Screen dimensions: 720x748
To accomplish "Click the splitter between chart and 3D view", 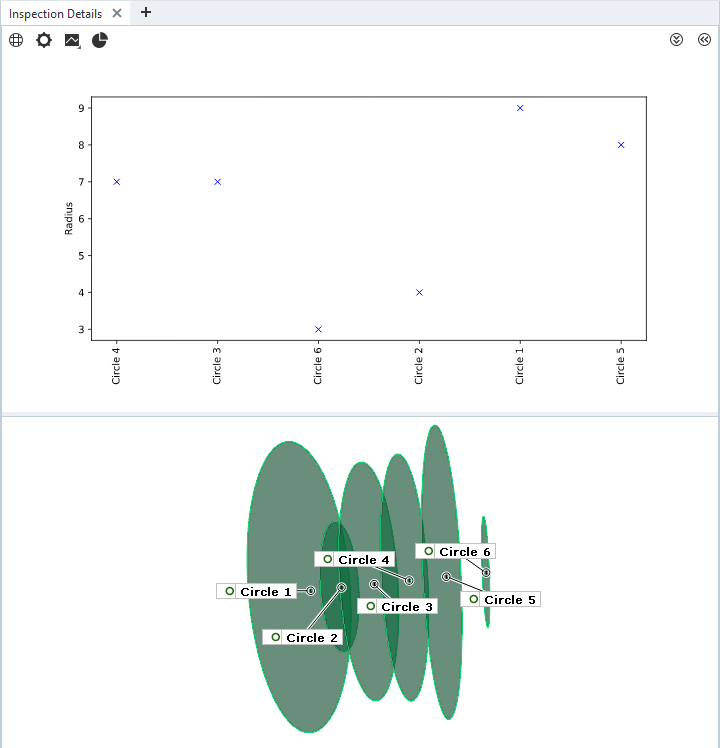I will coord(360,413).
